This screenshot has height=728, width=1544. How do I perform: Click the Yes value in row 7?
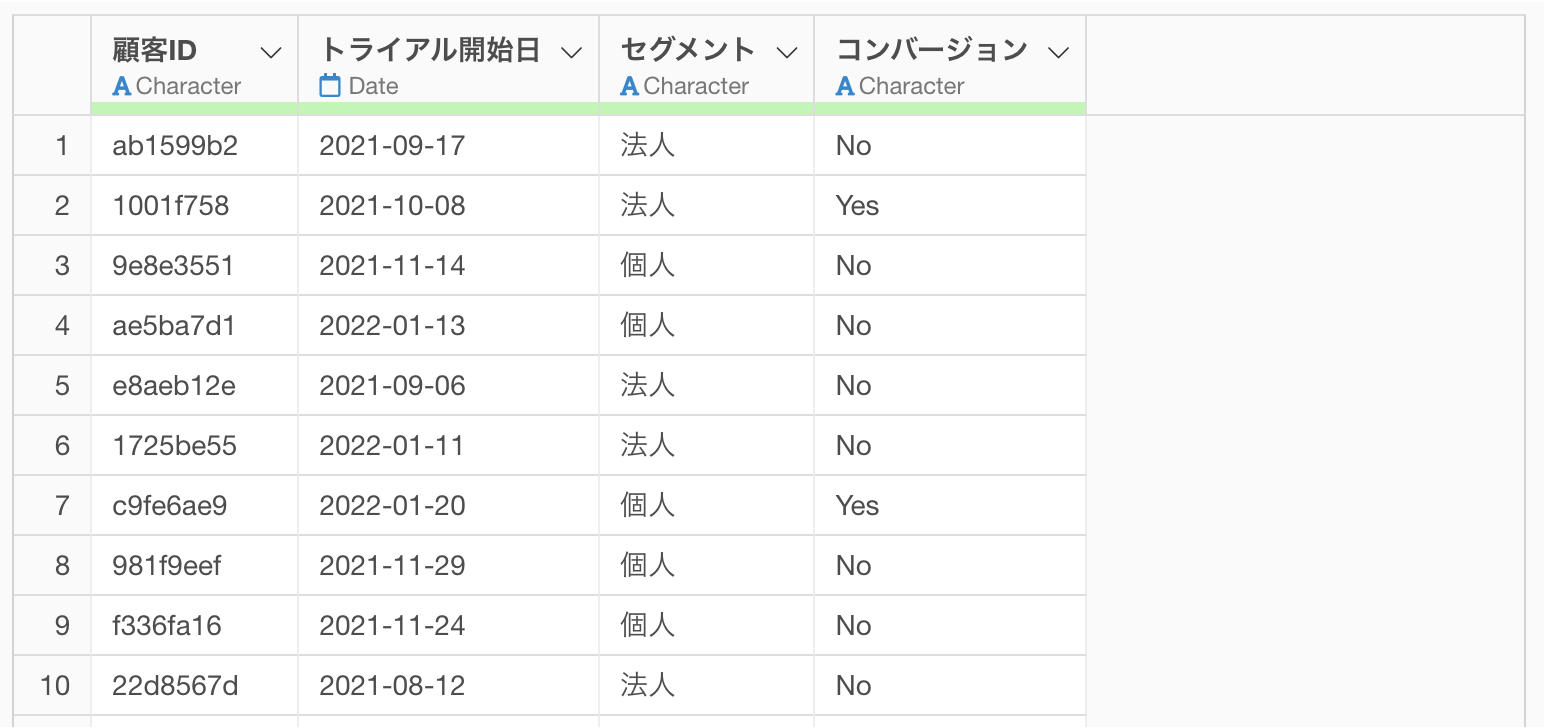(858, 506)
